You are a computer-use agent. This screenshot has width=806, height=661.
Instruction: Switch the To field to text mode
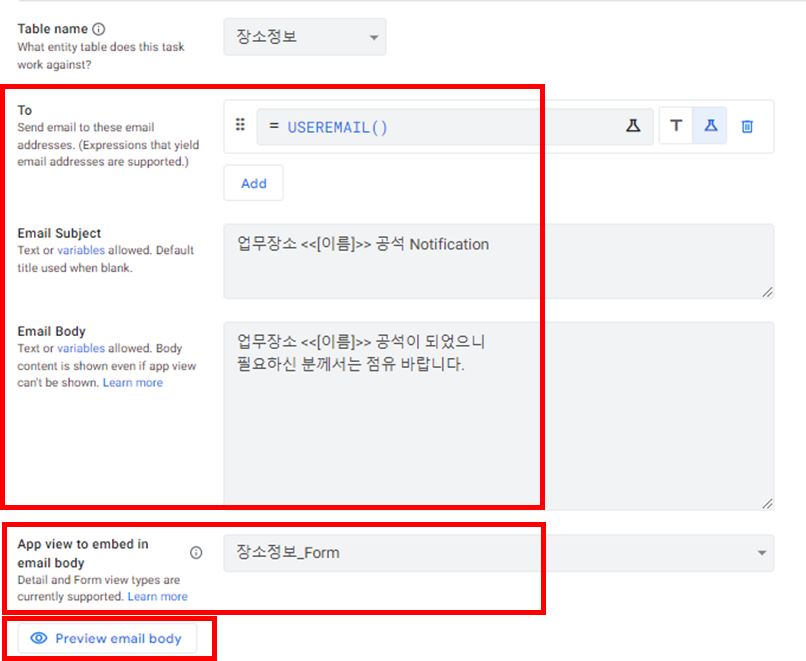[676, 125]
